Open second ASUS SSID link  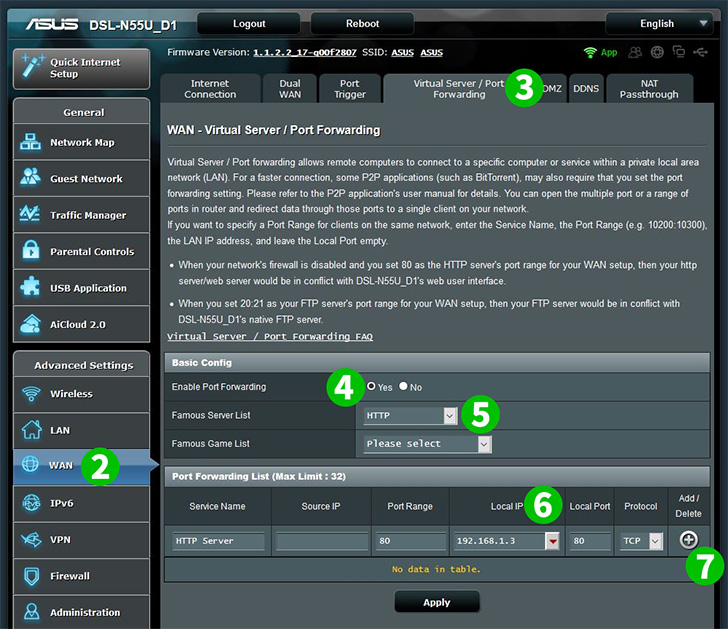tap(432, 52)
